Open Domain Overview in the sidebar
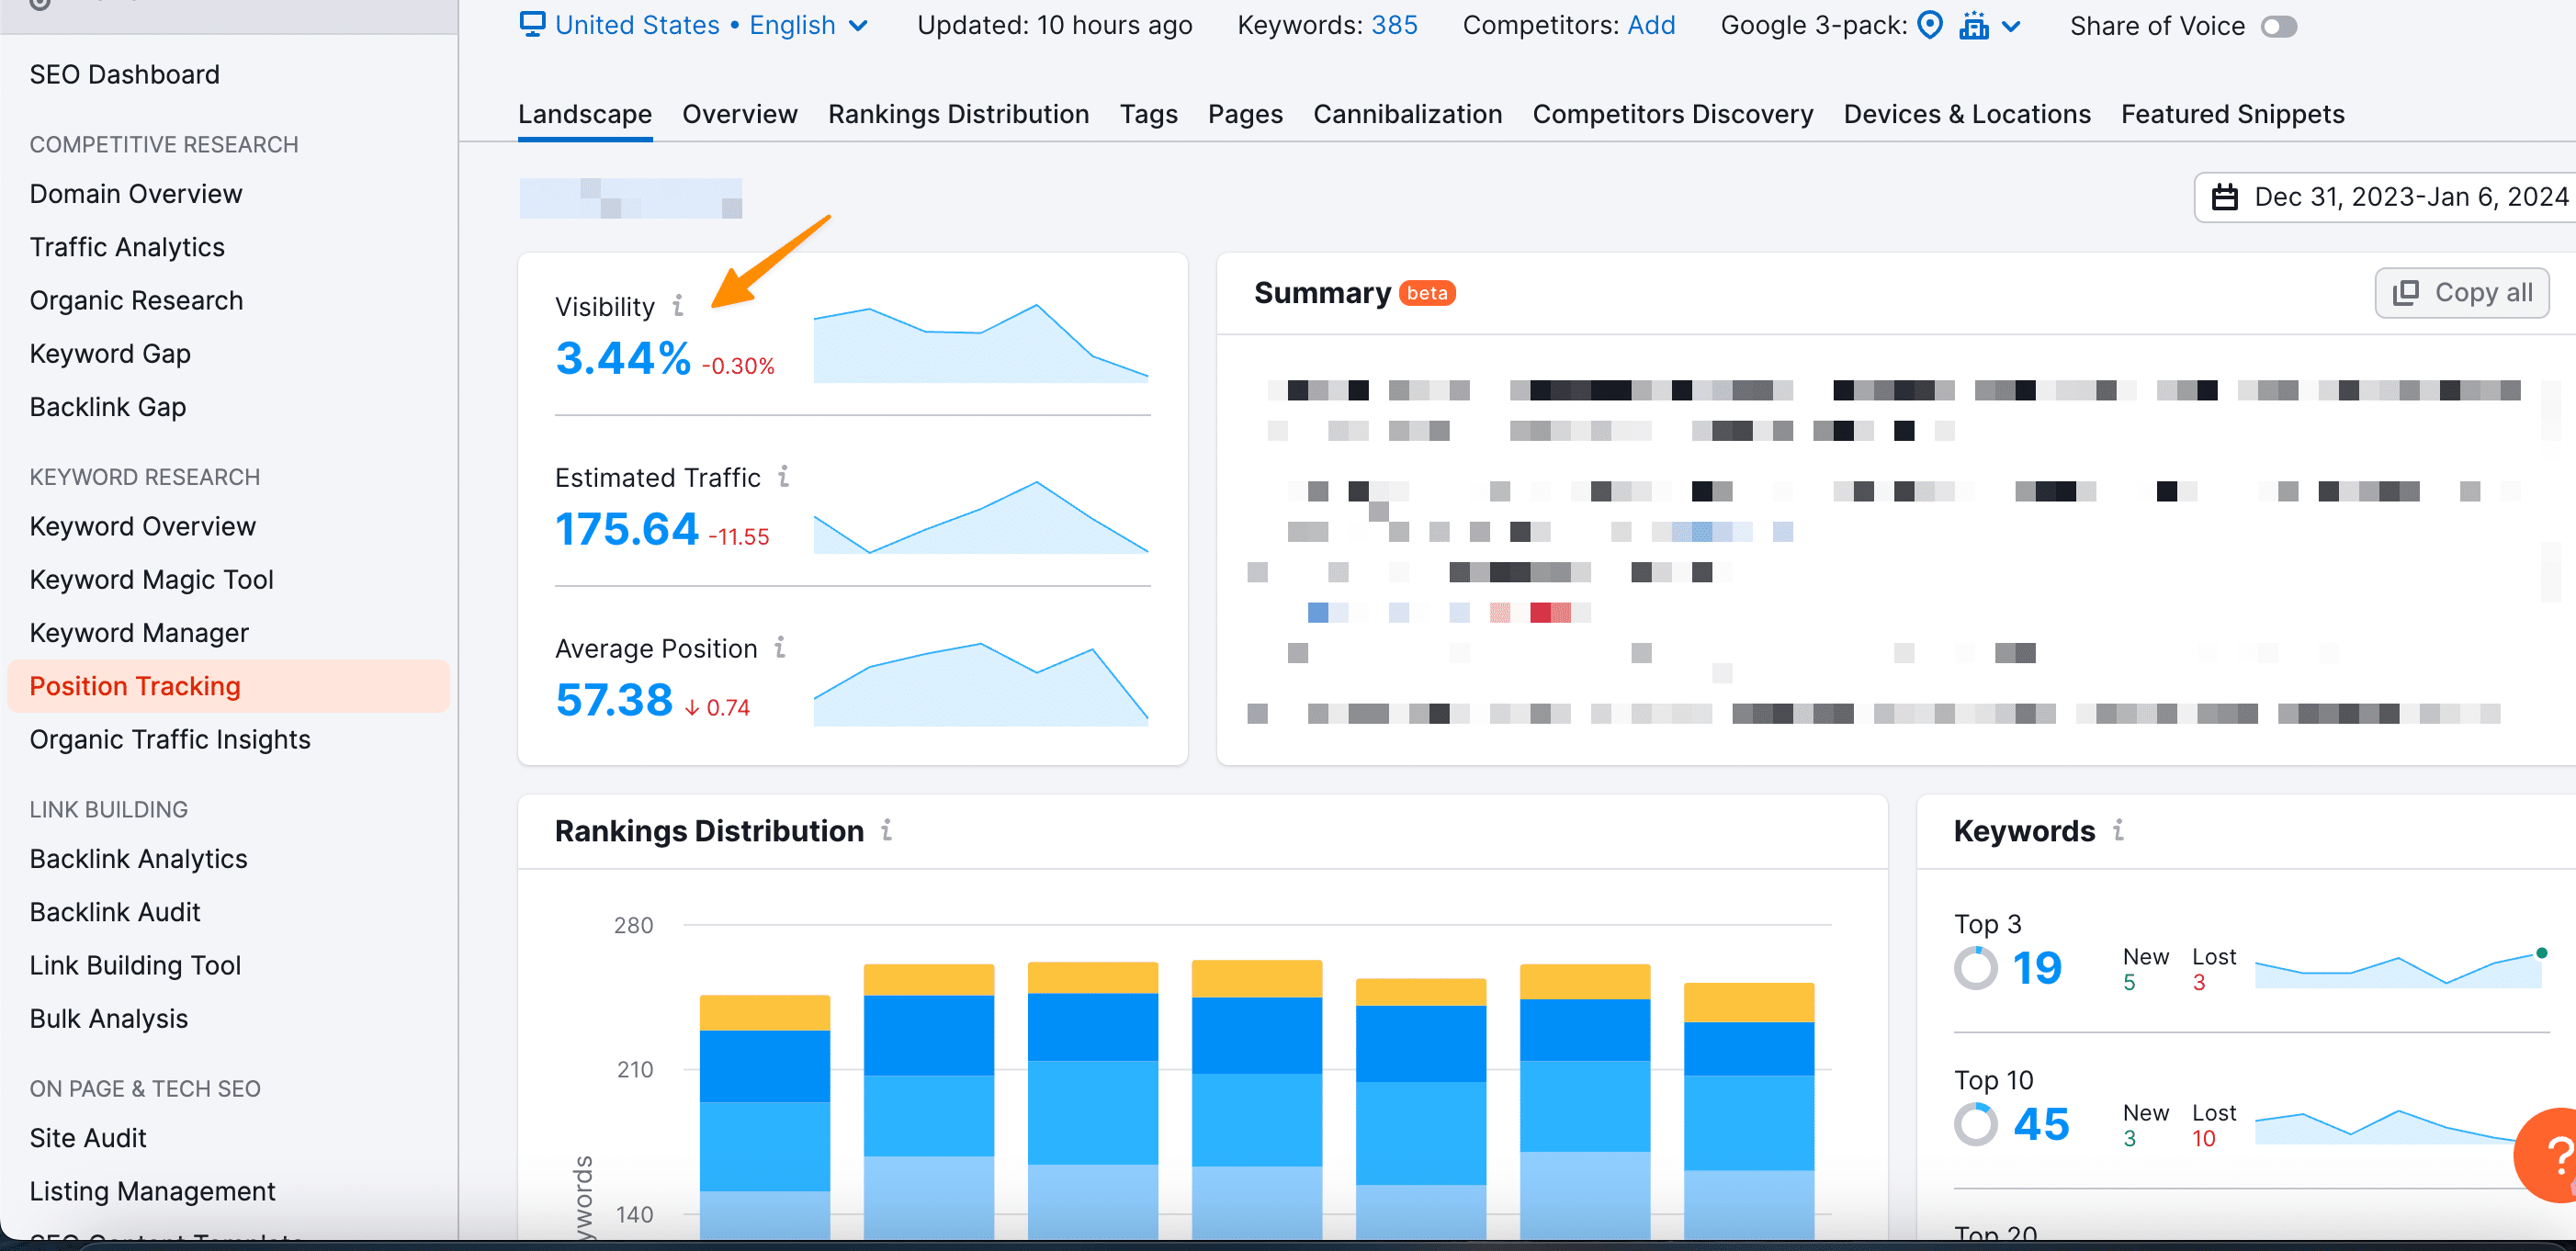This screenshot has height=1251, width=2576. point(135,193)
